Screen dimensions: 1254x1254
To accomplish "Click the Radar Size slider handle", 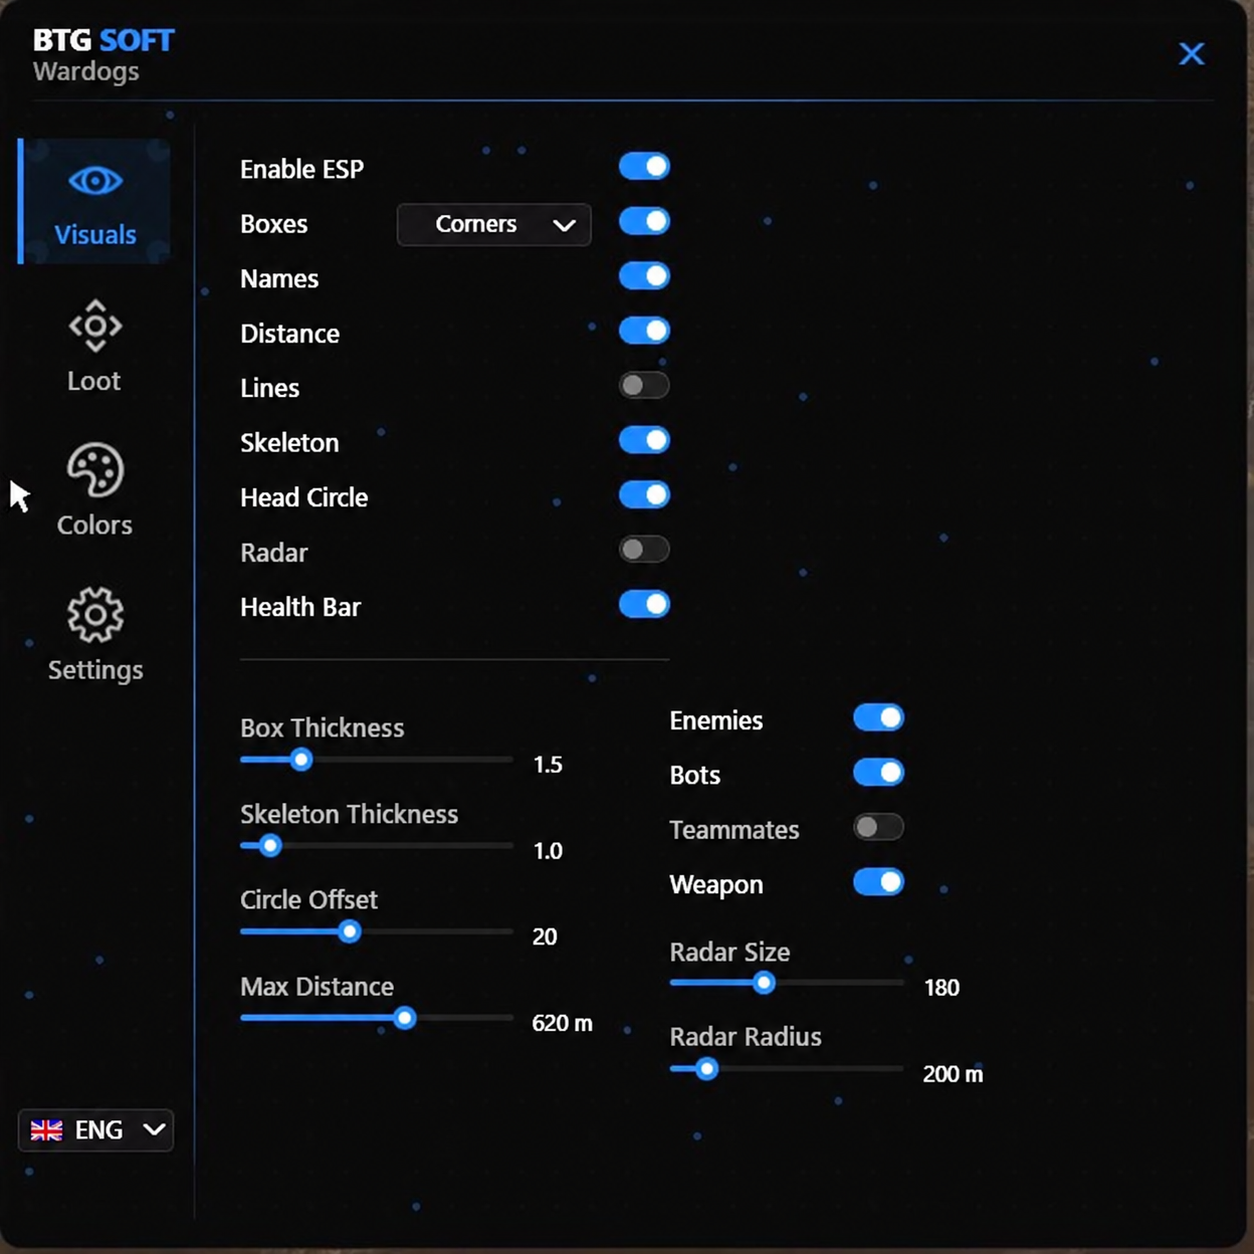I will click(x=764, y=983).
